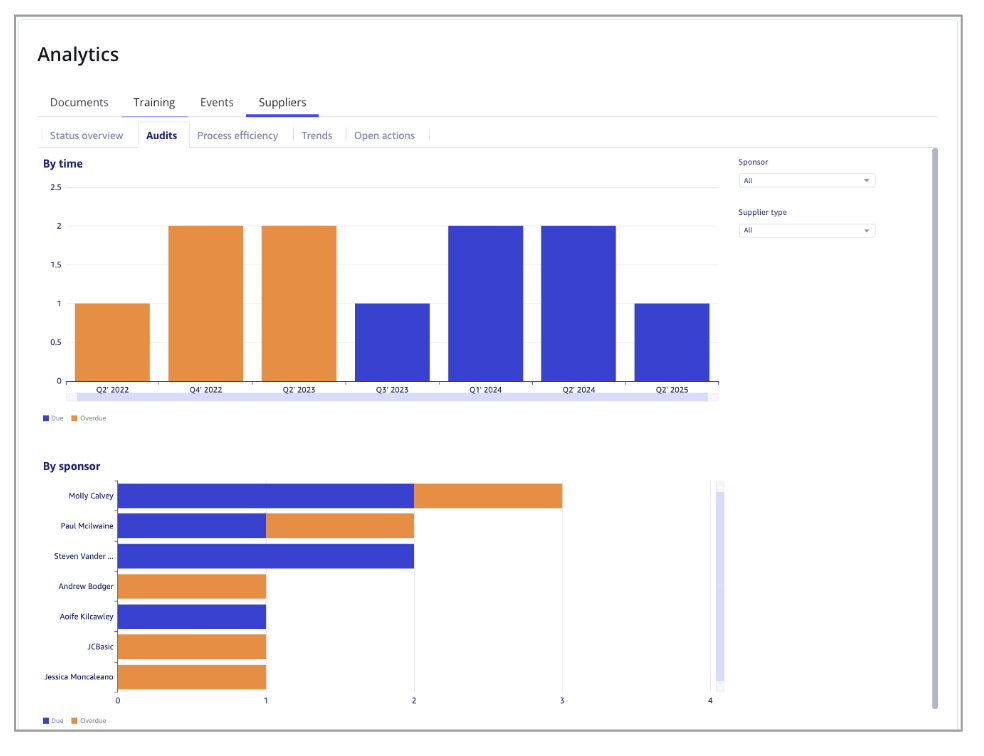This screenshot has height=756, width=984.
Task: View the Trends sub-tab
Action: (317, 136)
